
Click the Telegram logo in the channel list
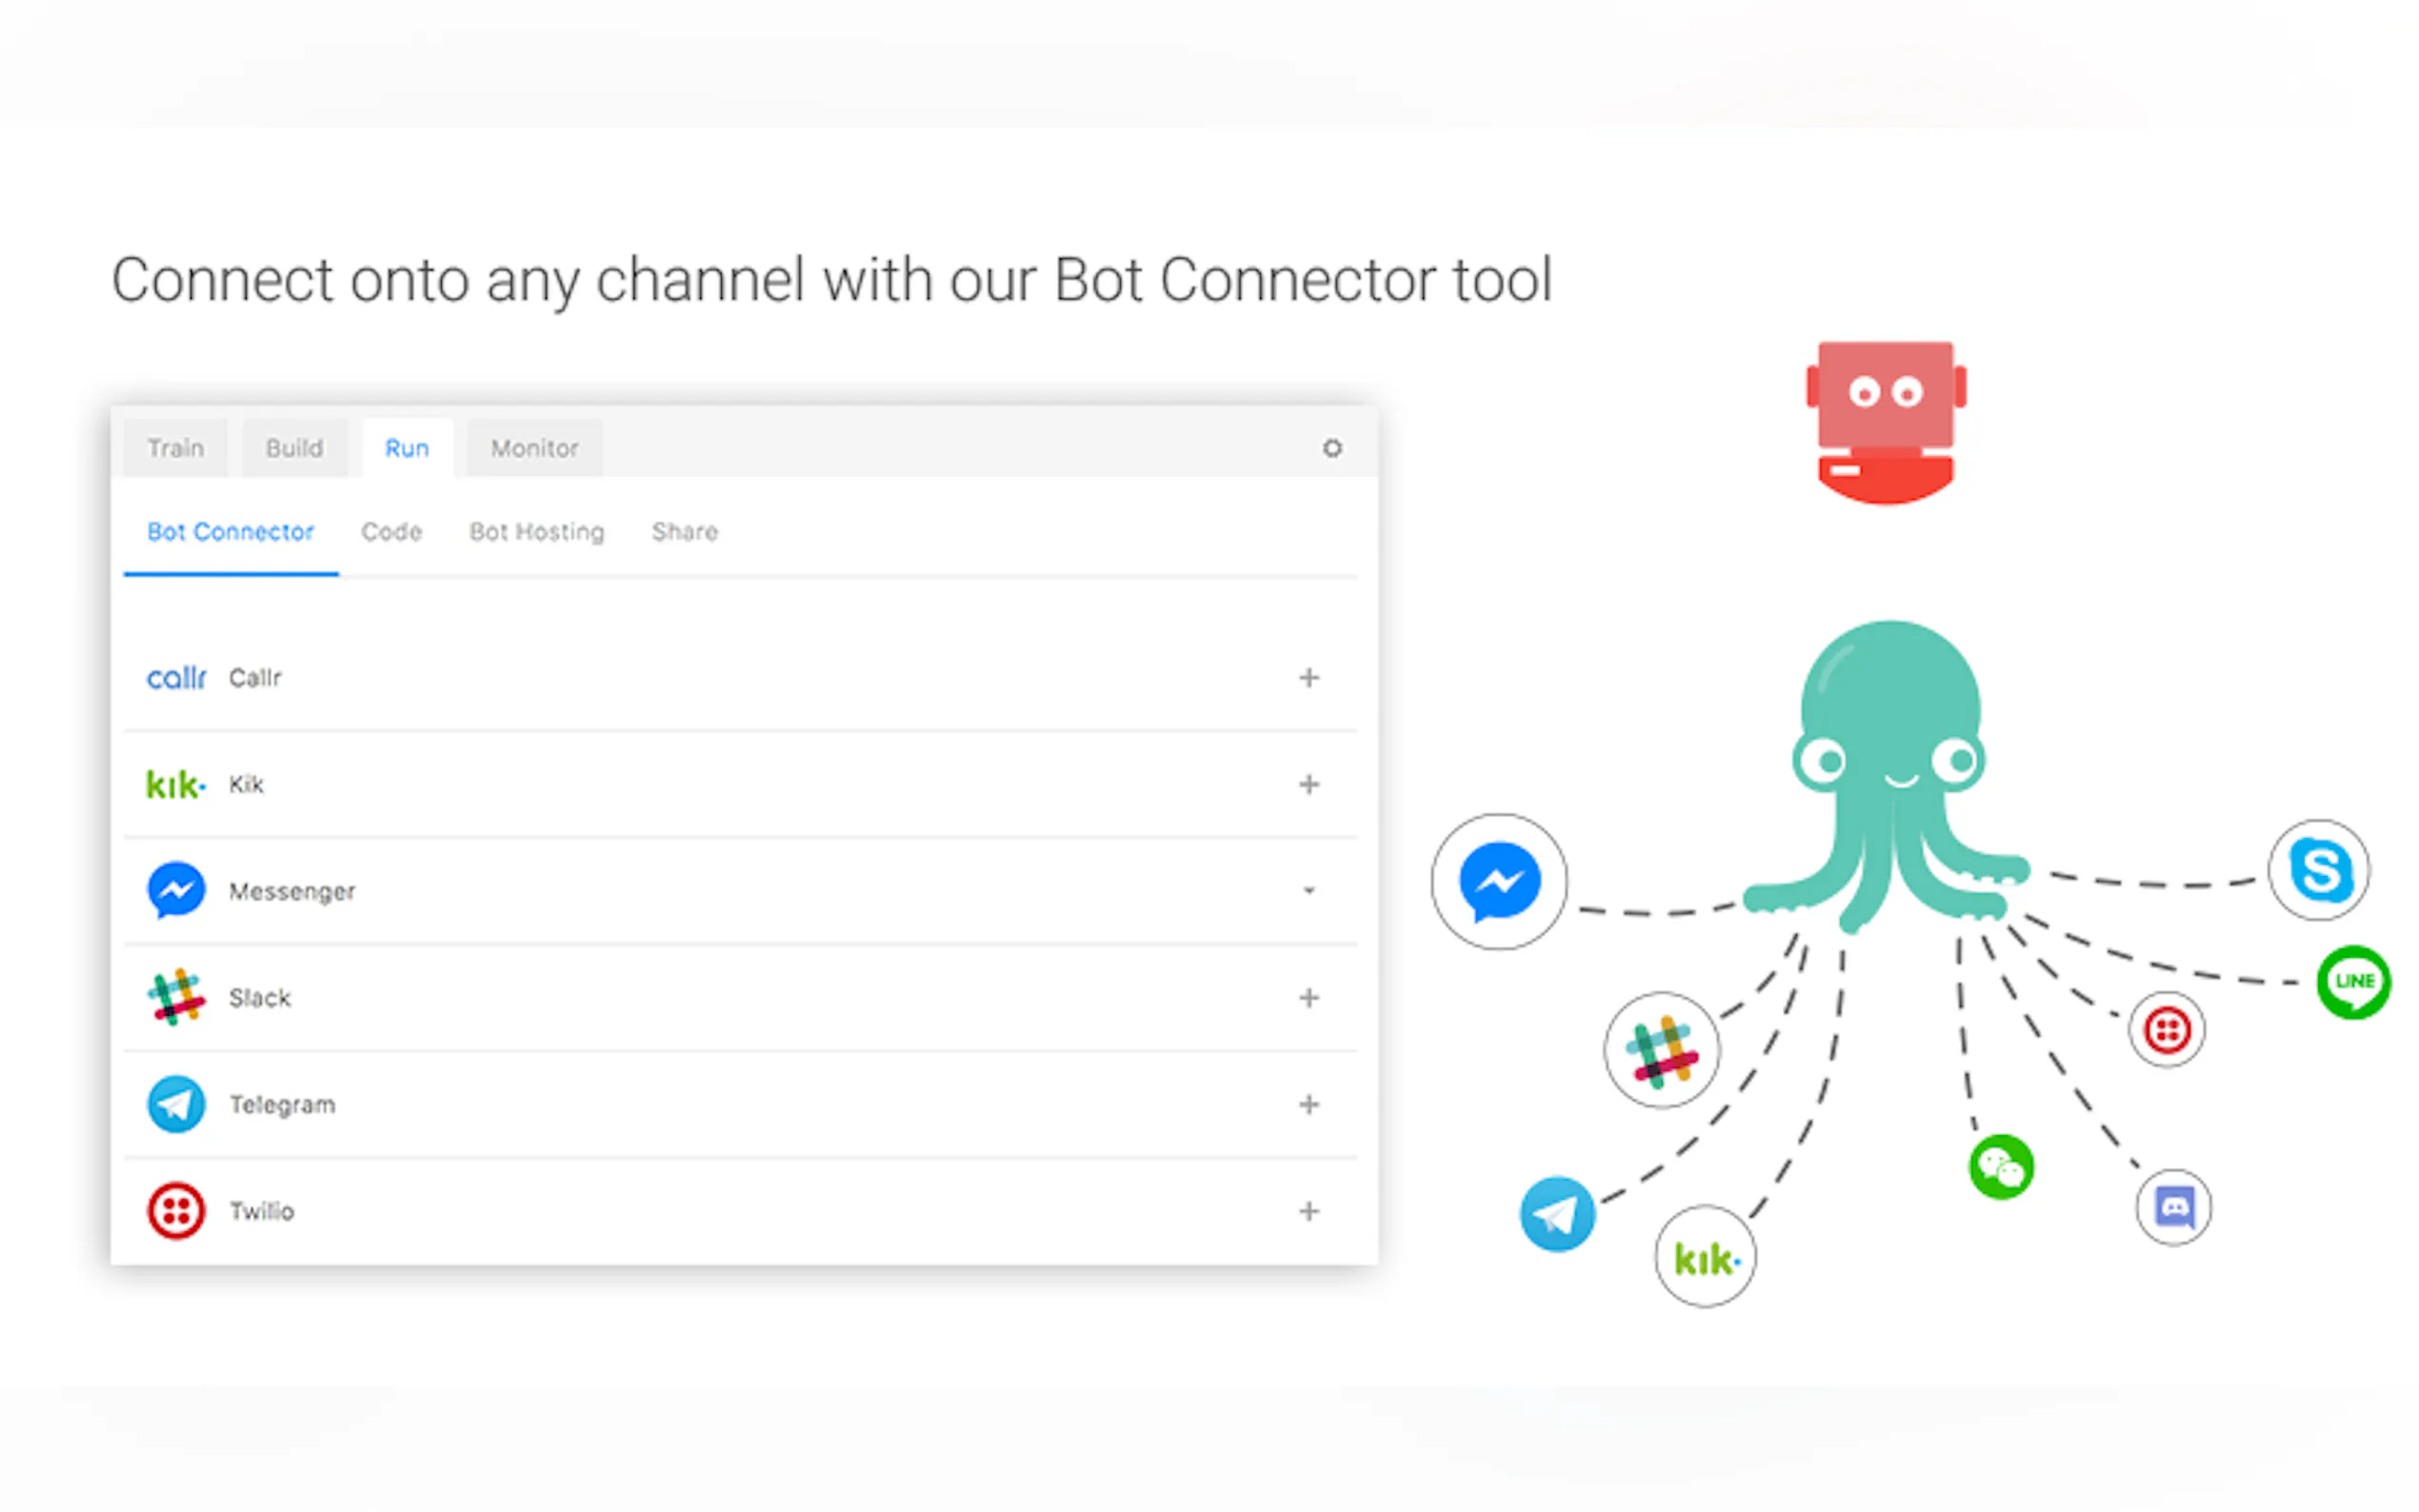click(x=176, y=1104)
